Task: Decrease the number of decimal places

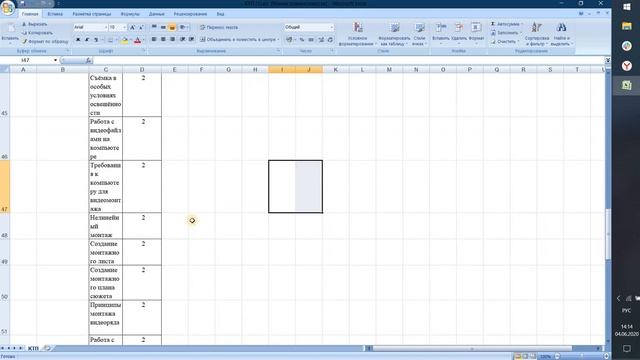Action: click(x=330, y=40)
